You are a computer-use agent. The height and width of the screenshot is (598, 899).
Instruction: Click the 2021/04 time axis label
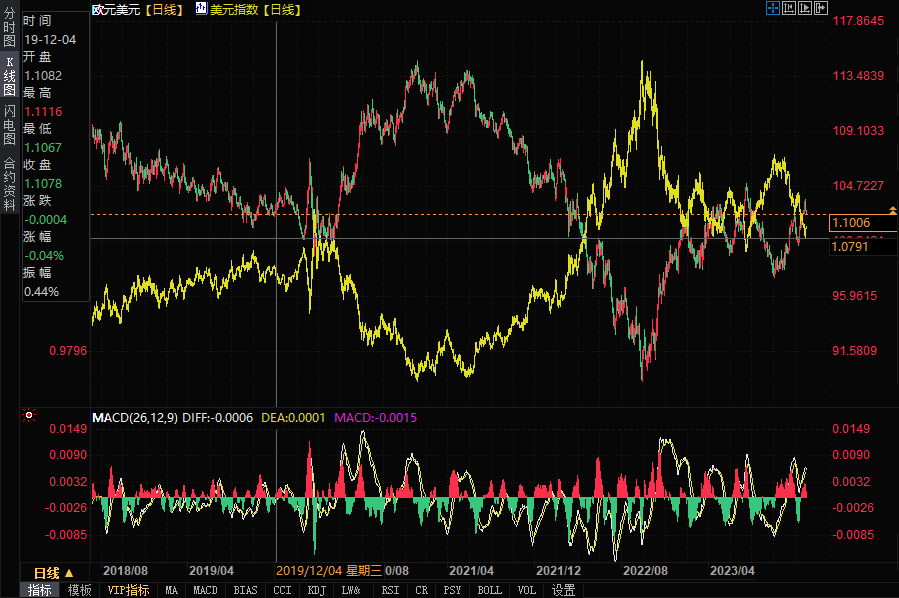(471, 570)
